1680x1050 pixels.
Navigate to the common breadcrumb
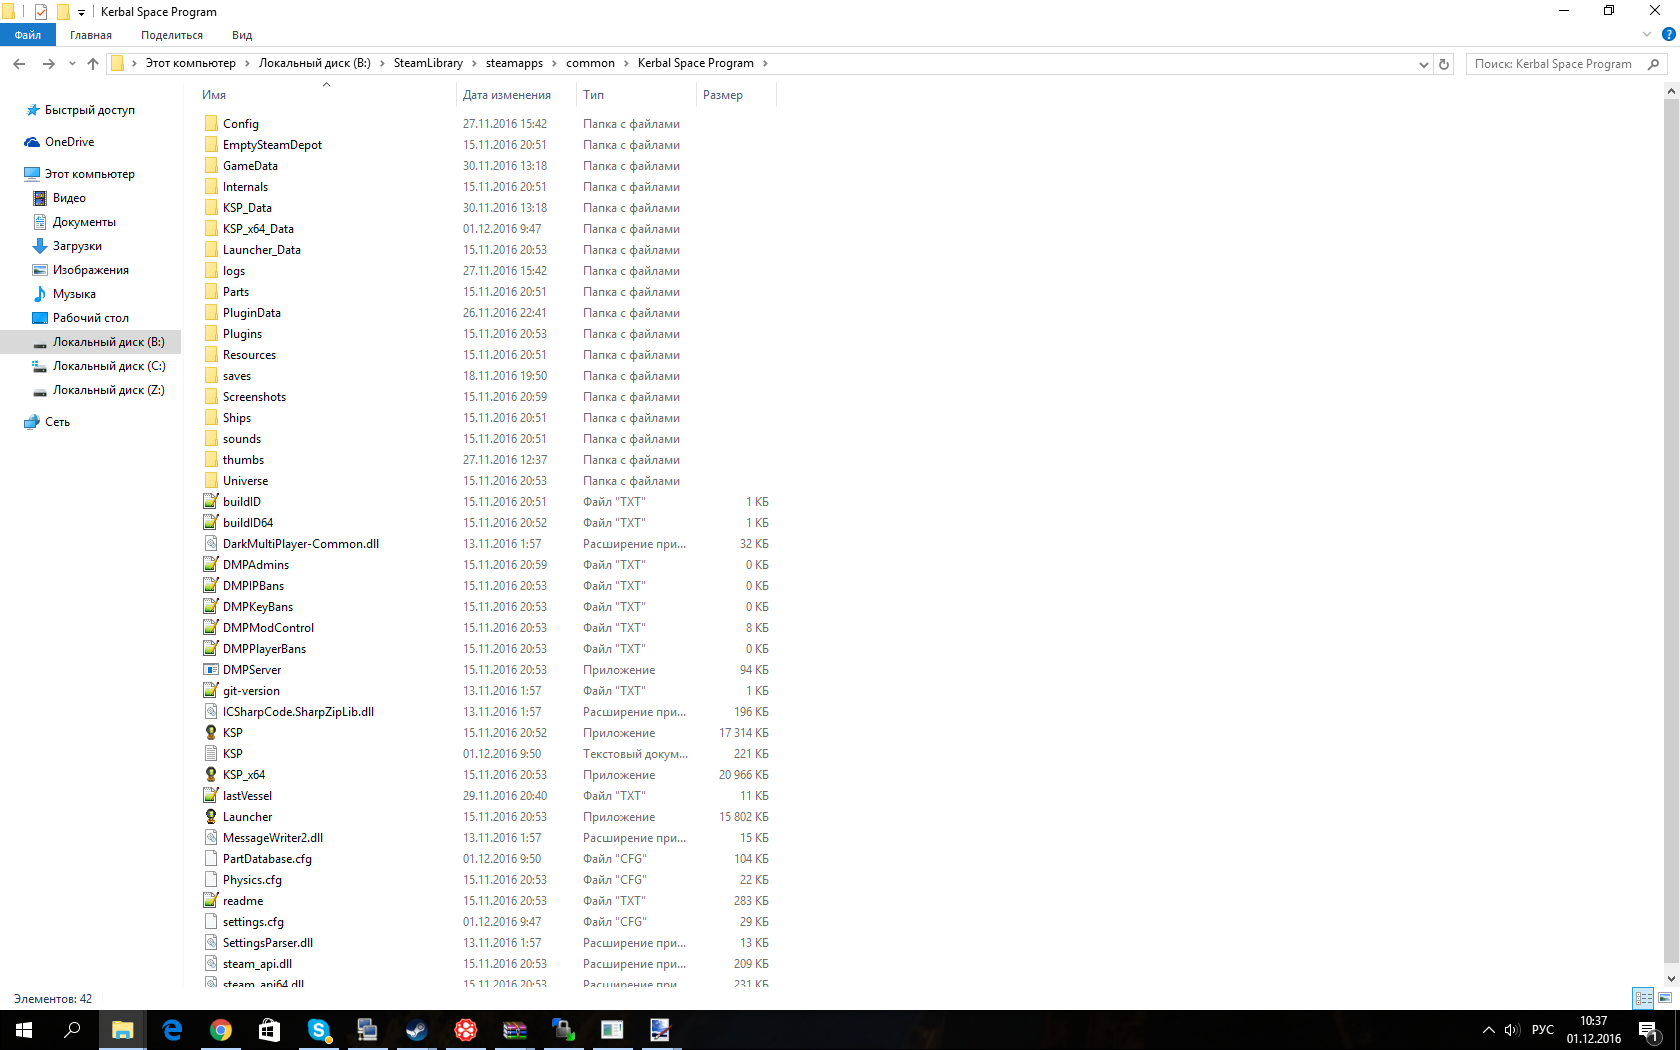[590, 63]
